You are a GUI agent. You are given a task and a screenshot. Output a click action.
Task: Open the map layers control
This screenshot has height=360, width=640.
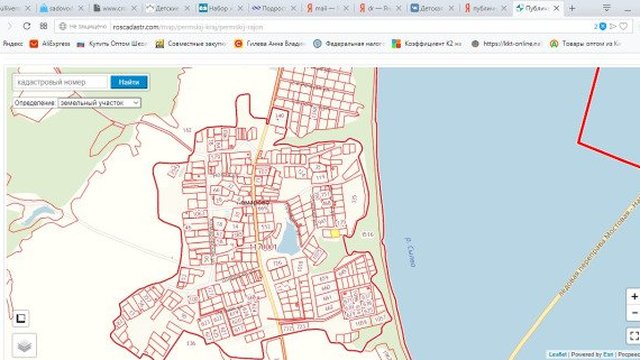tap(24, 346)
